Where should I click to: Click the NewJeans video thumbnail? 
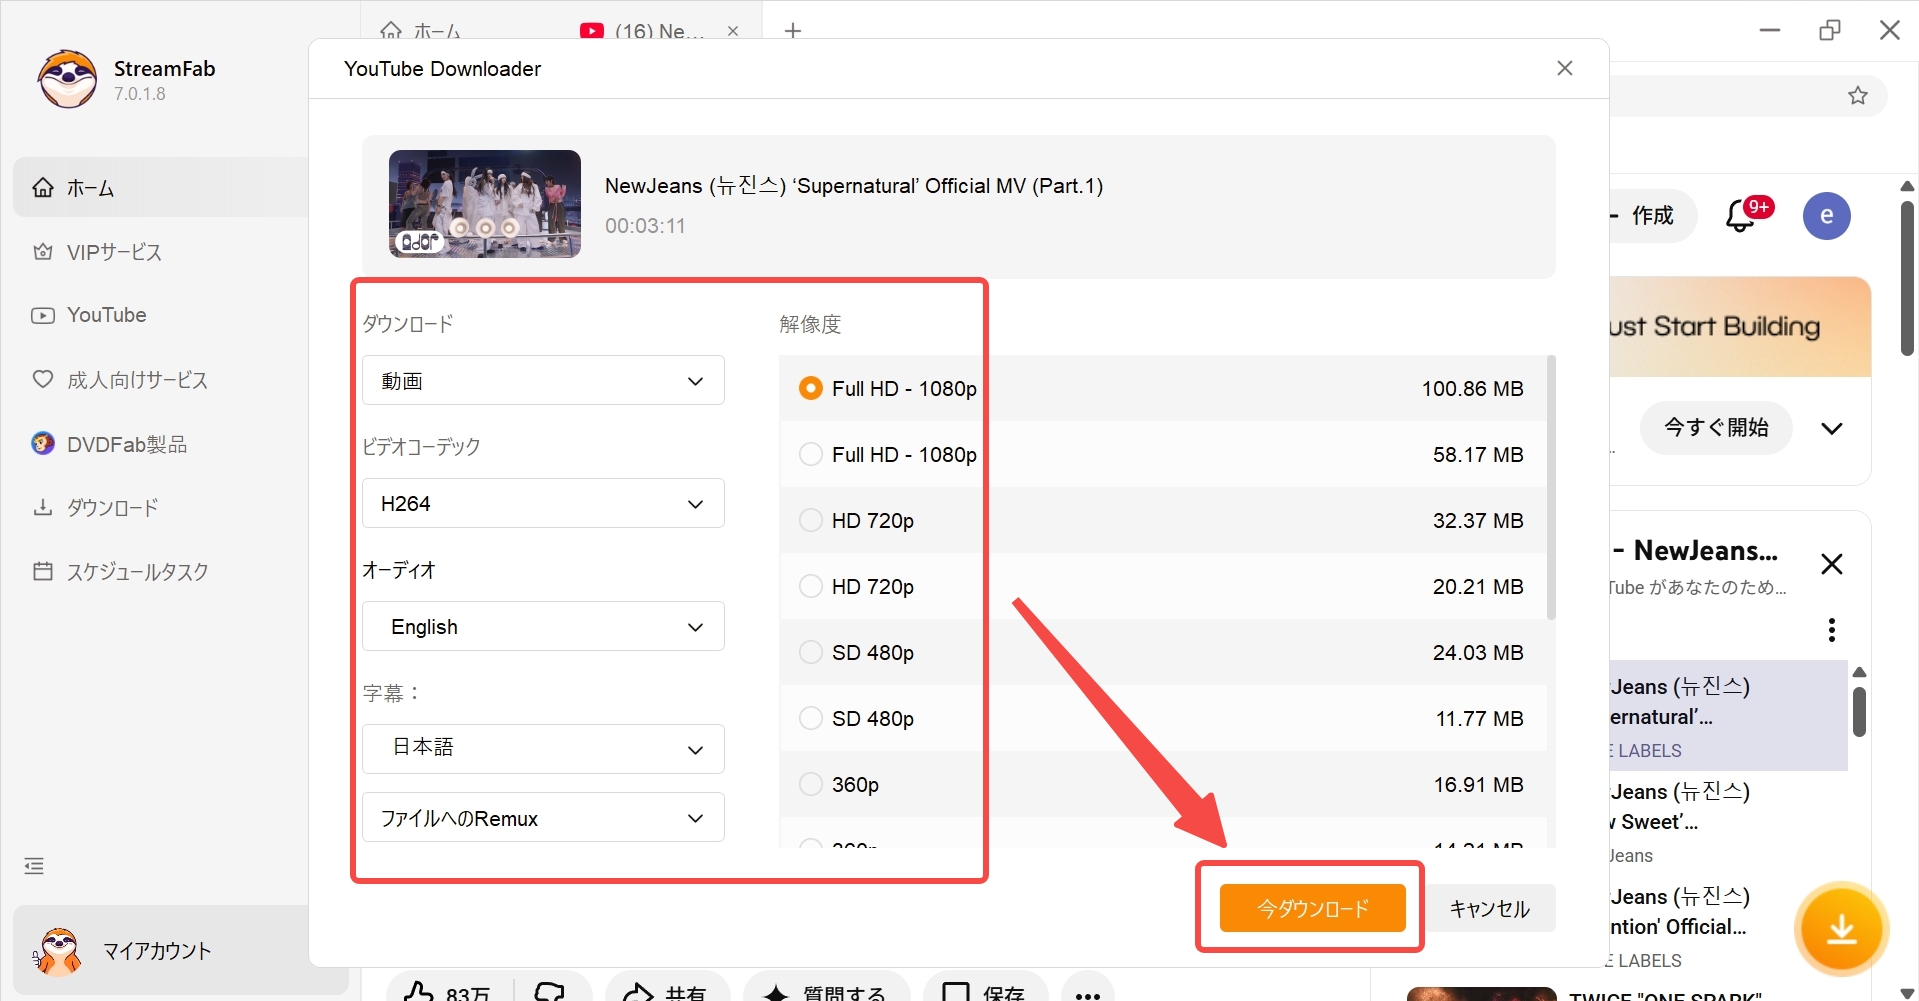485,204
